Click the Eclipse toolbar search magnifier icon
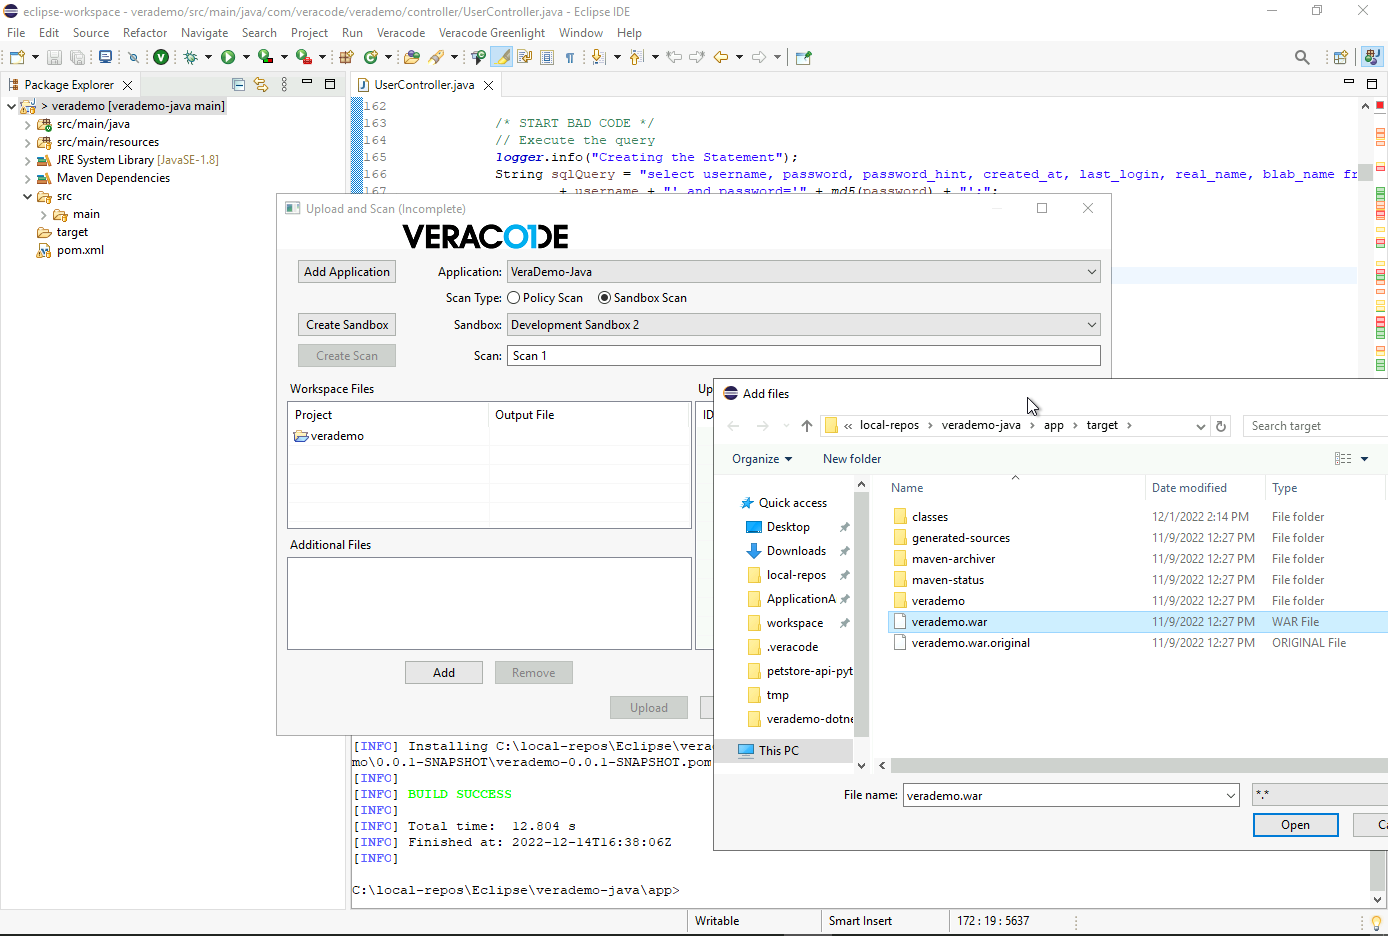 pos(1302,57)
